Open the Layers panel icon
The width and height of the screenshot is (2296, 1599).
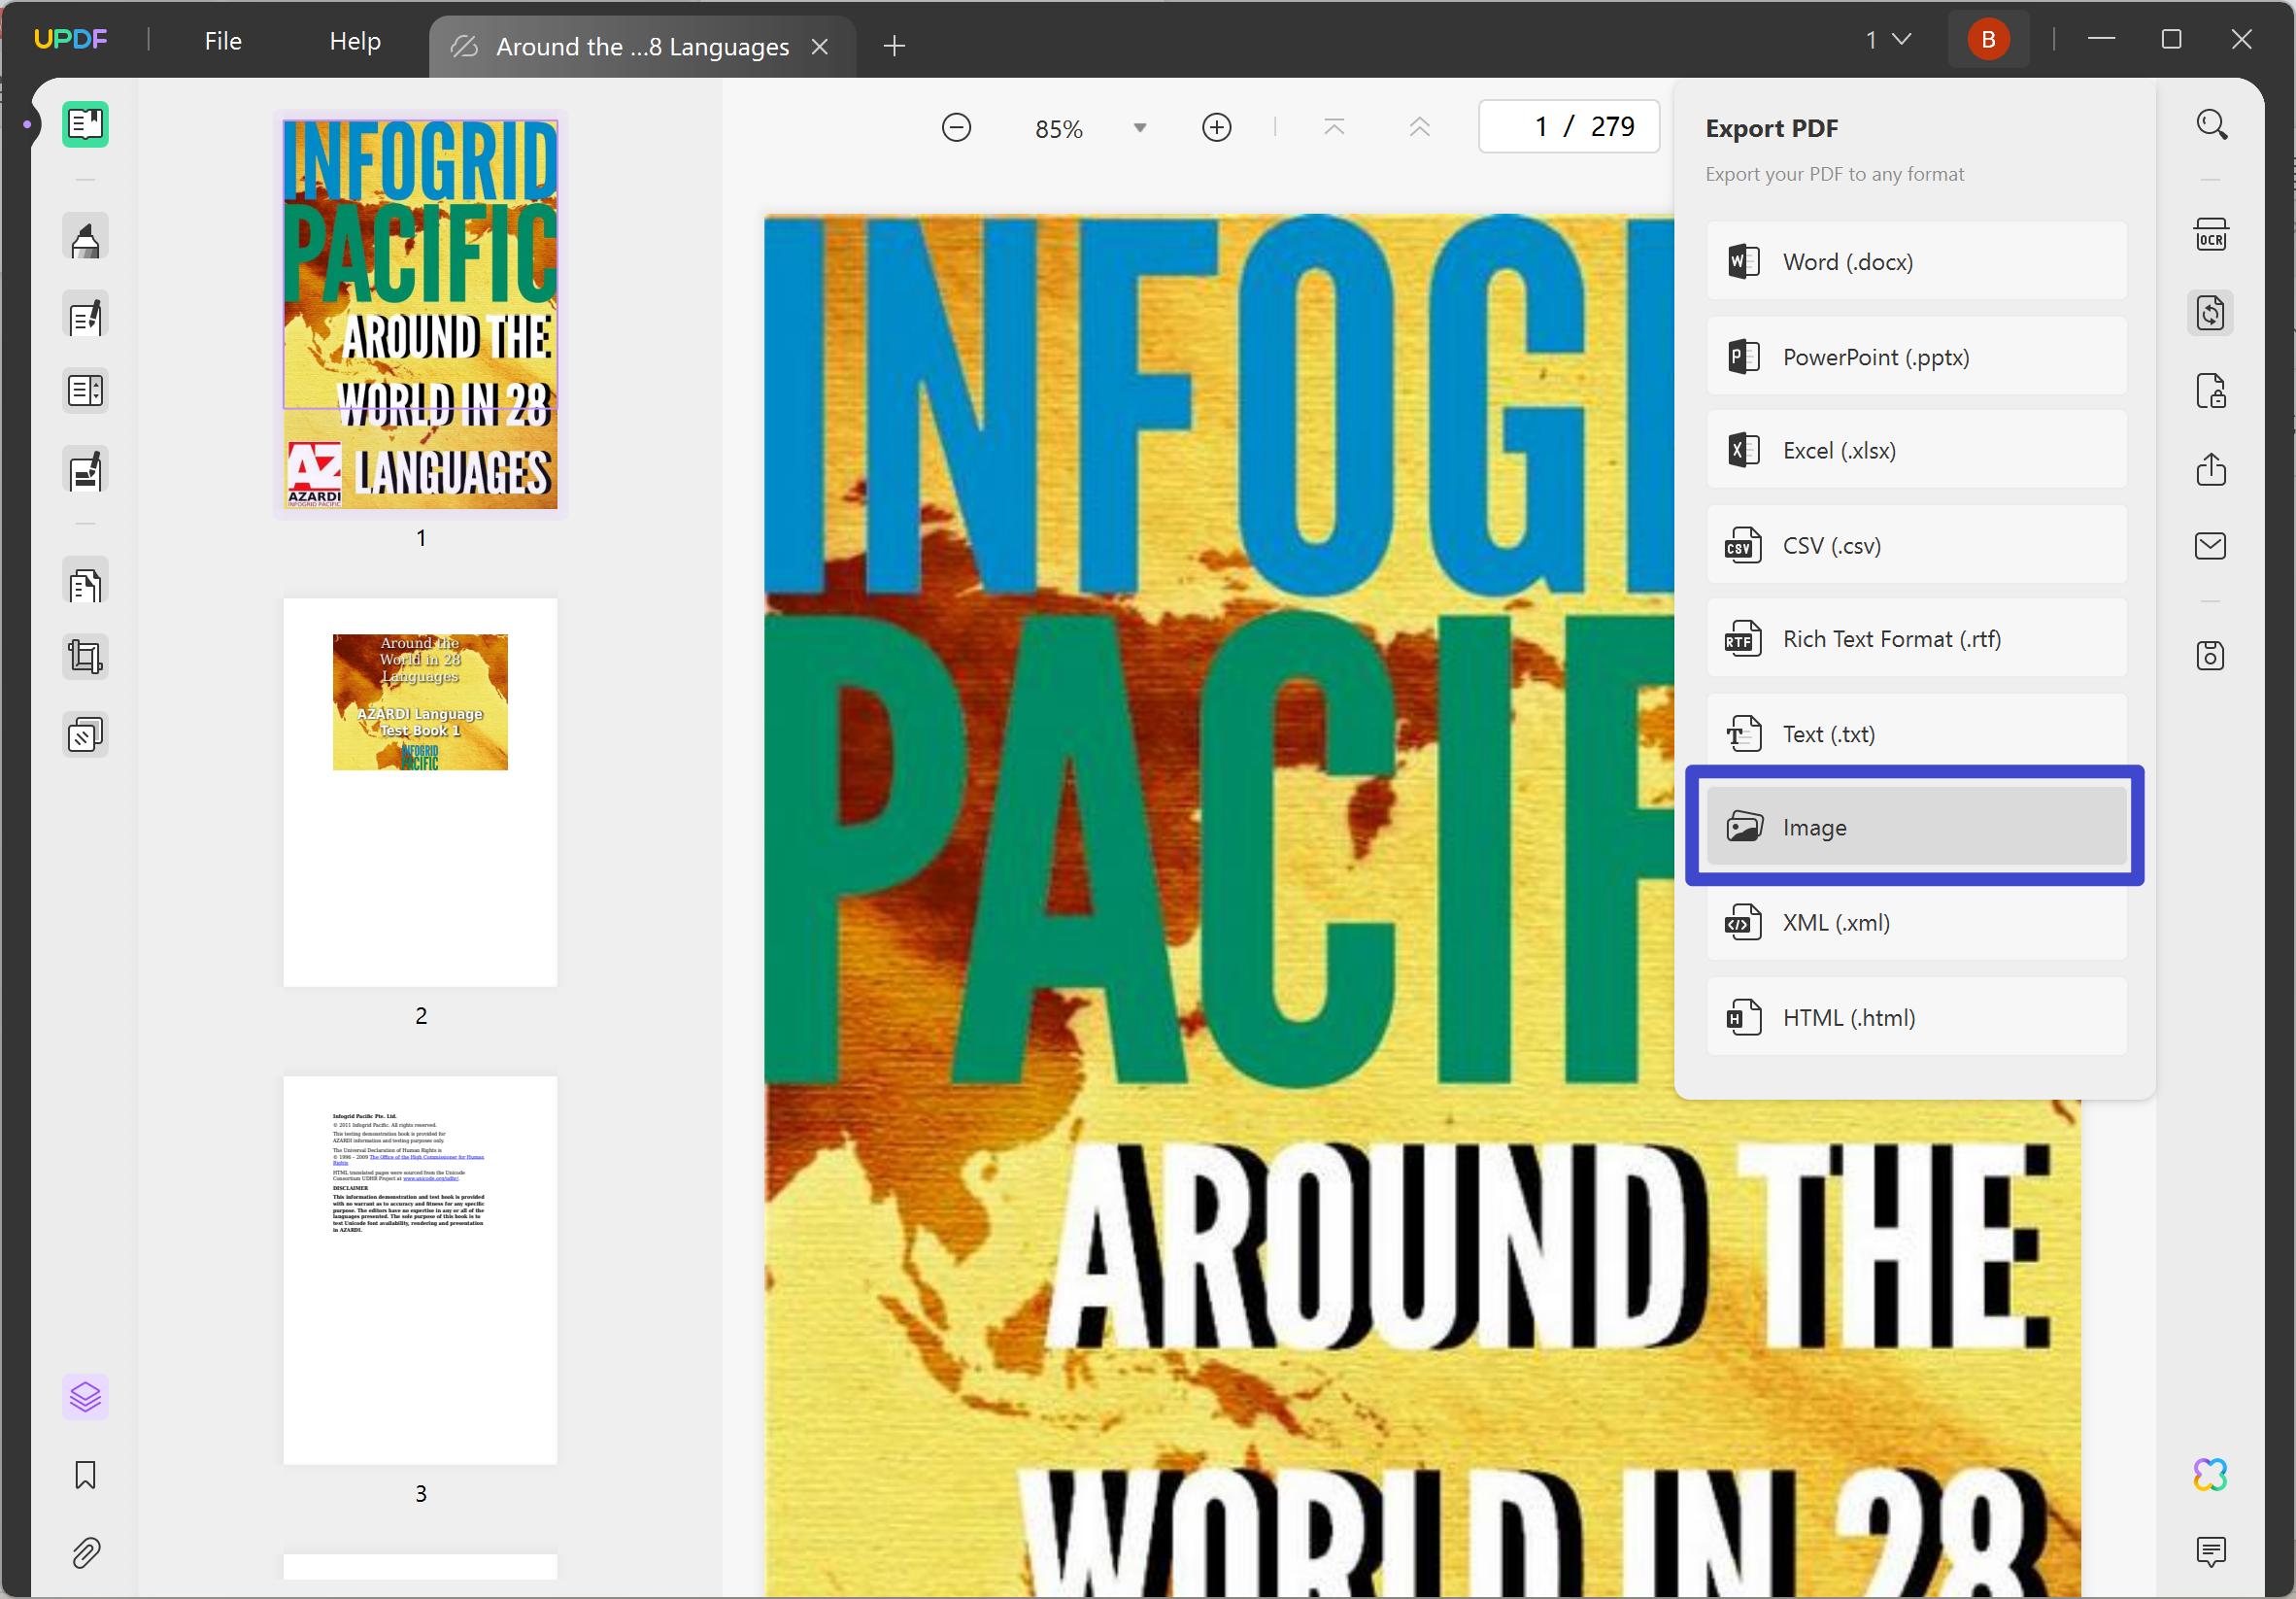point(85,1397)
